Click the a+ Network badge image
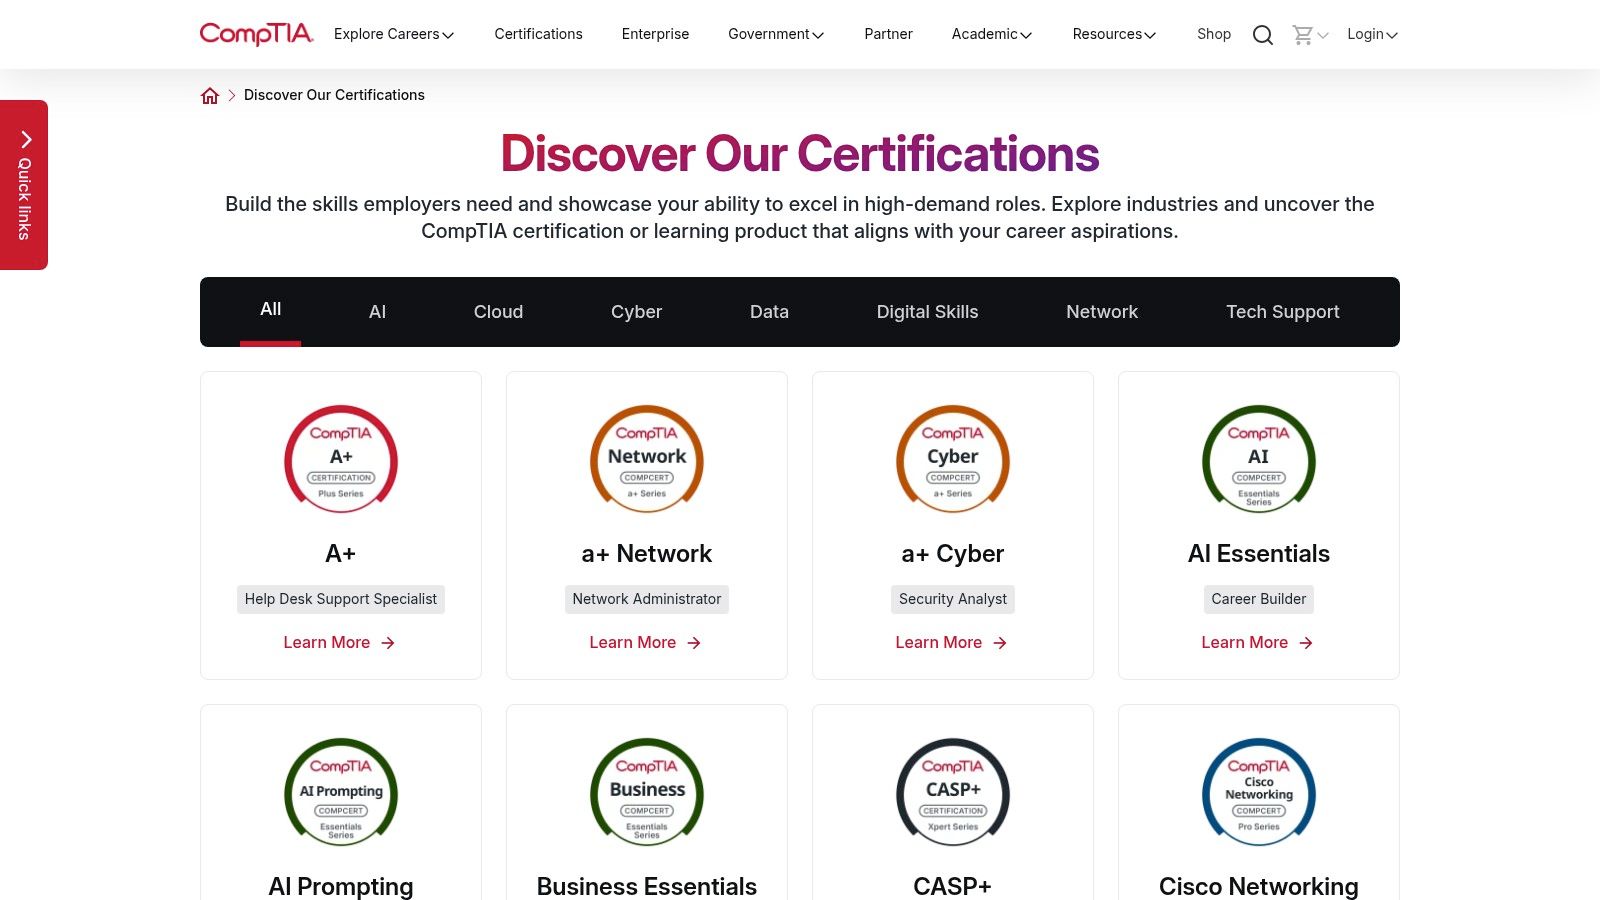This screenshot has height=900, width=1600. (646, 459)
